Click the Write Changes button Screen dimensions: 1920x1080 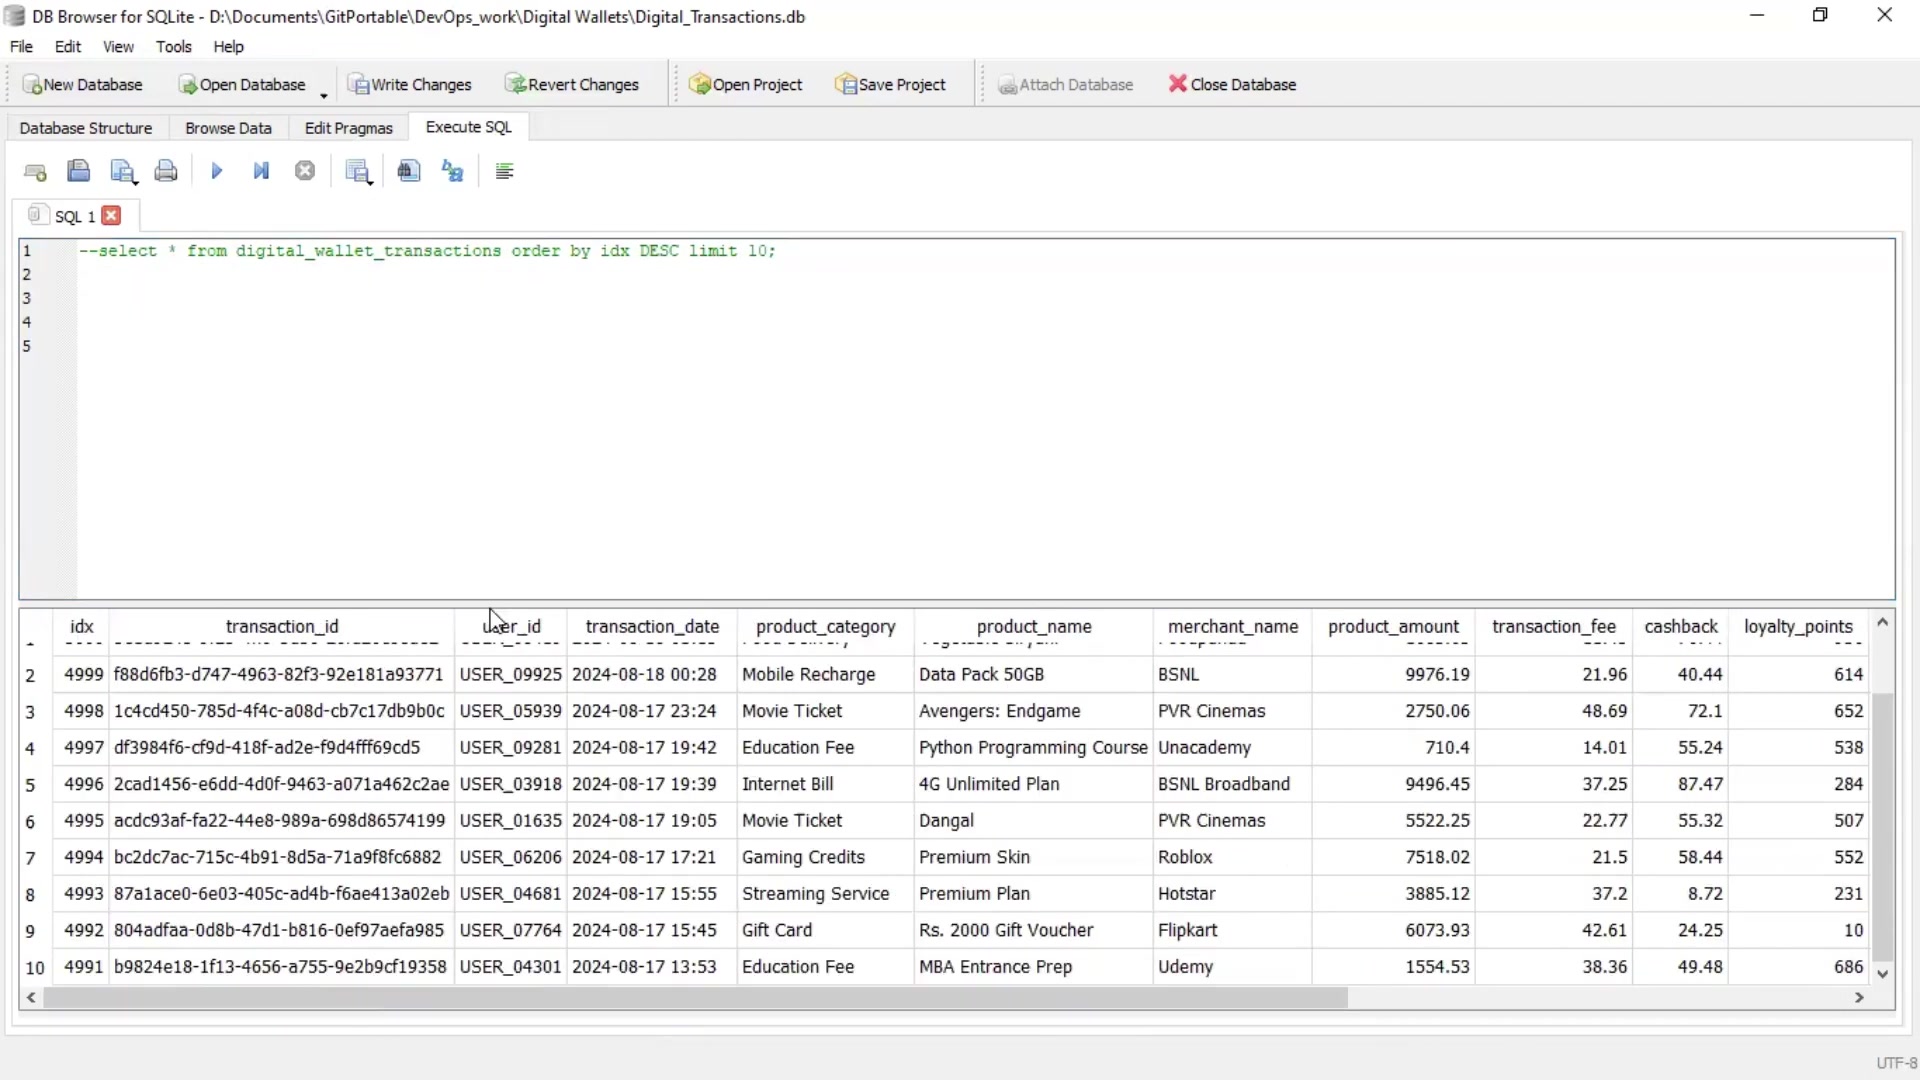[x=410, y=84]
